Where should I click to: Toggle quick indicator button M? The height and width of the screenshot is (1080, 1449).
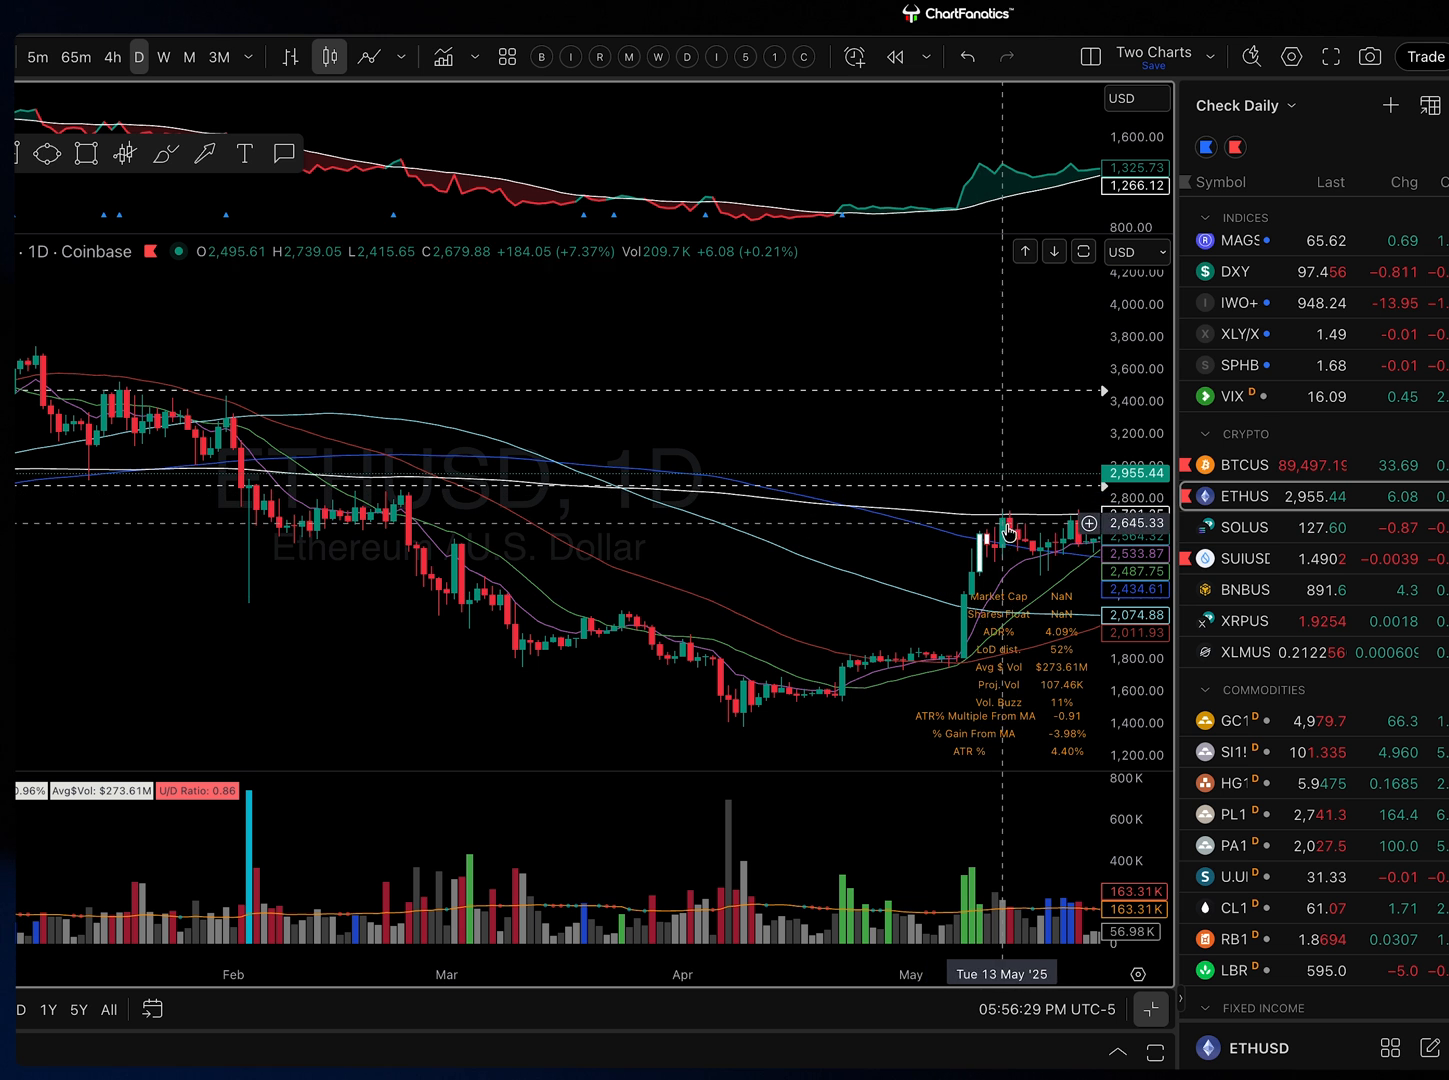coord(629,57)
